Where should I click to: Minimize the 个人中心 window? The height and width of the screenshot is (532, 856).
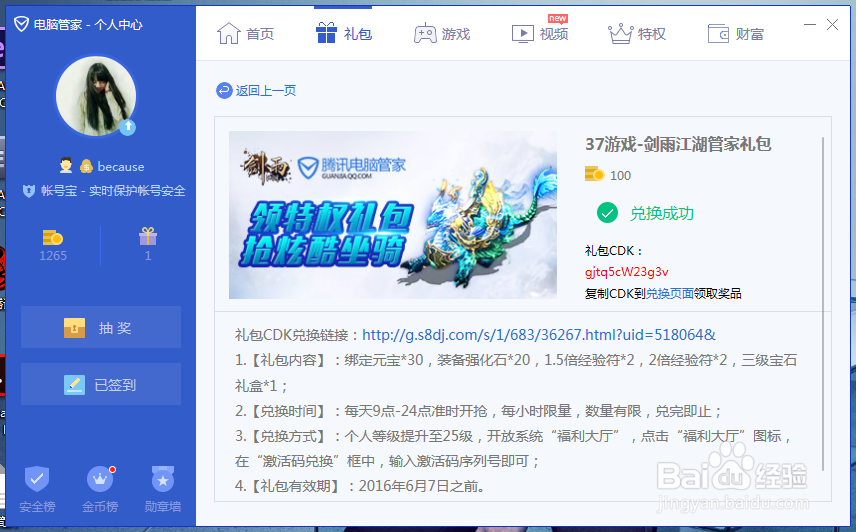click(810, 25)
